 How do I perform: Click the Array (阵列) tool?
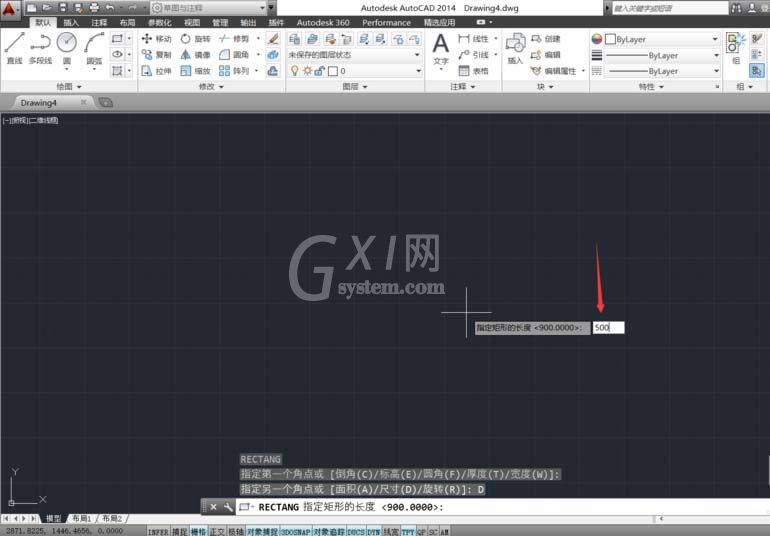[234, 71]
